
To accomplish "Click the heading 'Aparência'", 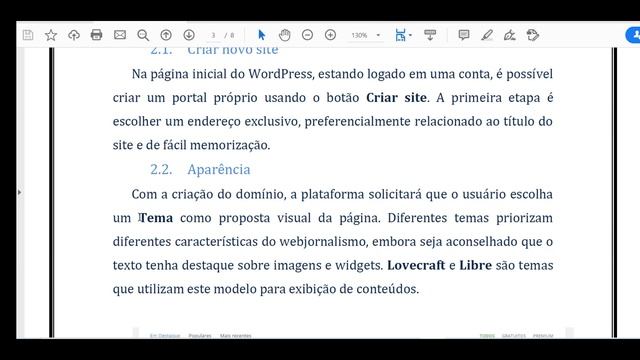I will pyautogui.click(x=219, y=169).
